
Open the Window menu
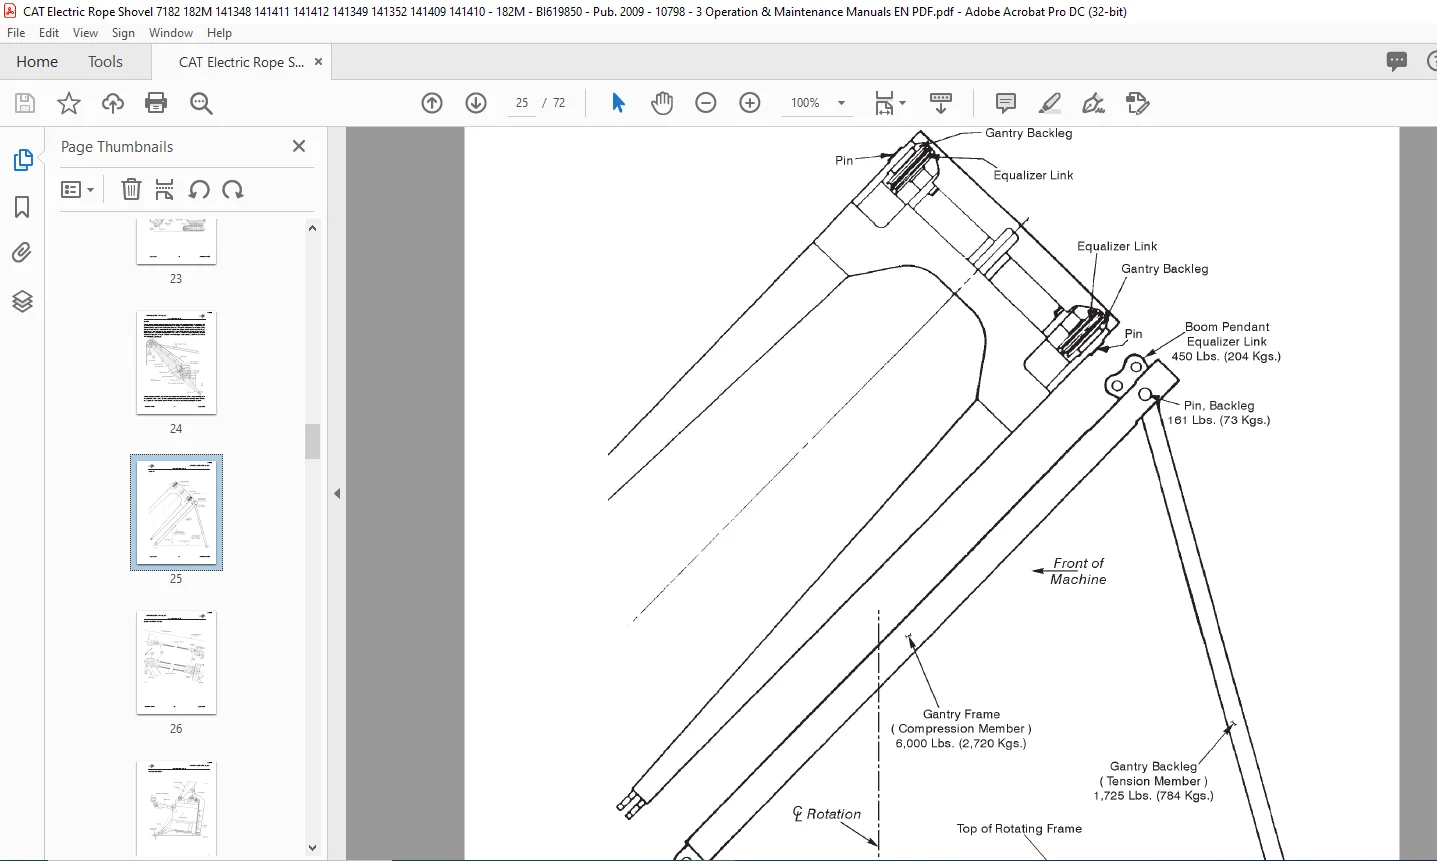tap(171, 33)
